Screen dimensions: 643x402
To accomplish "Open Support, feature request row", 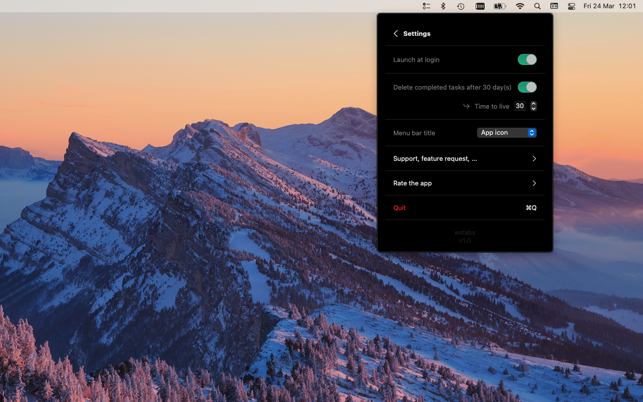I will (465, 158).
